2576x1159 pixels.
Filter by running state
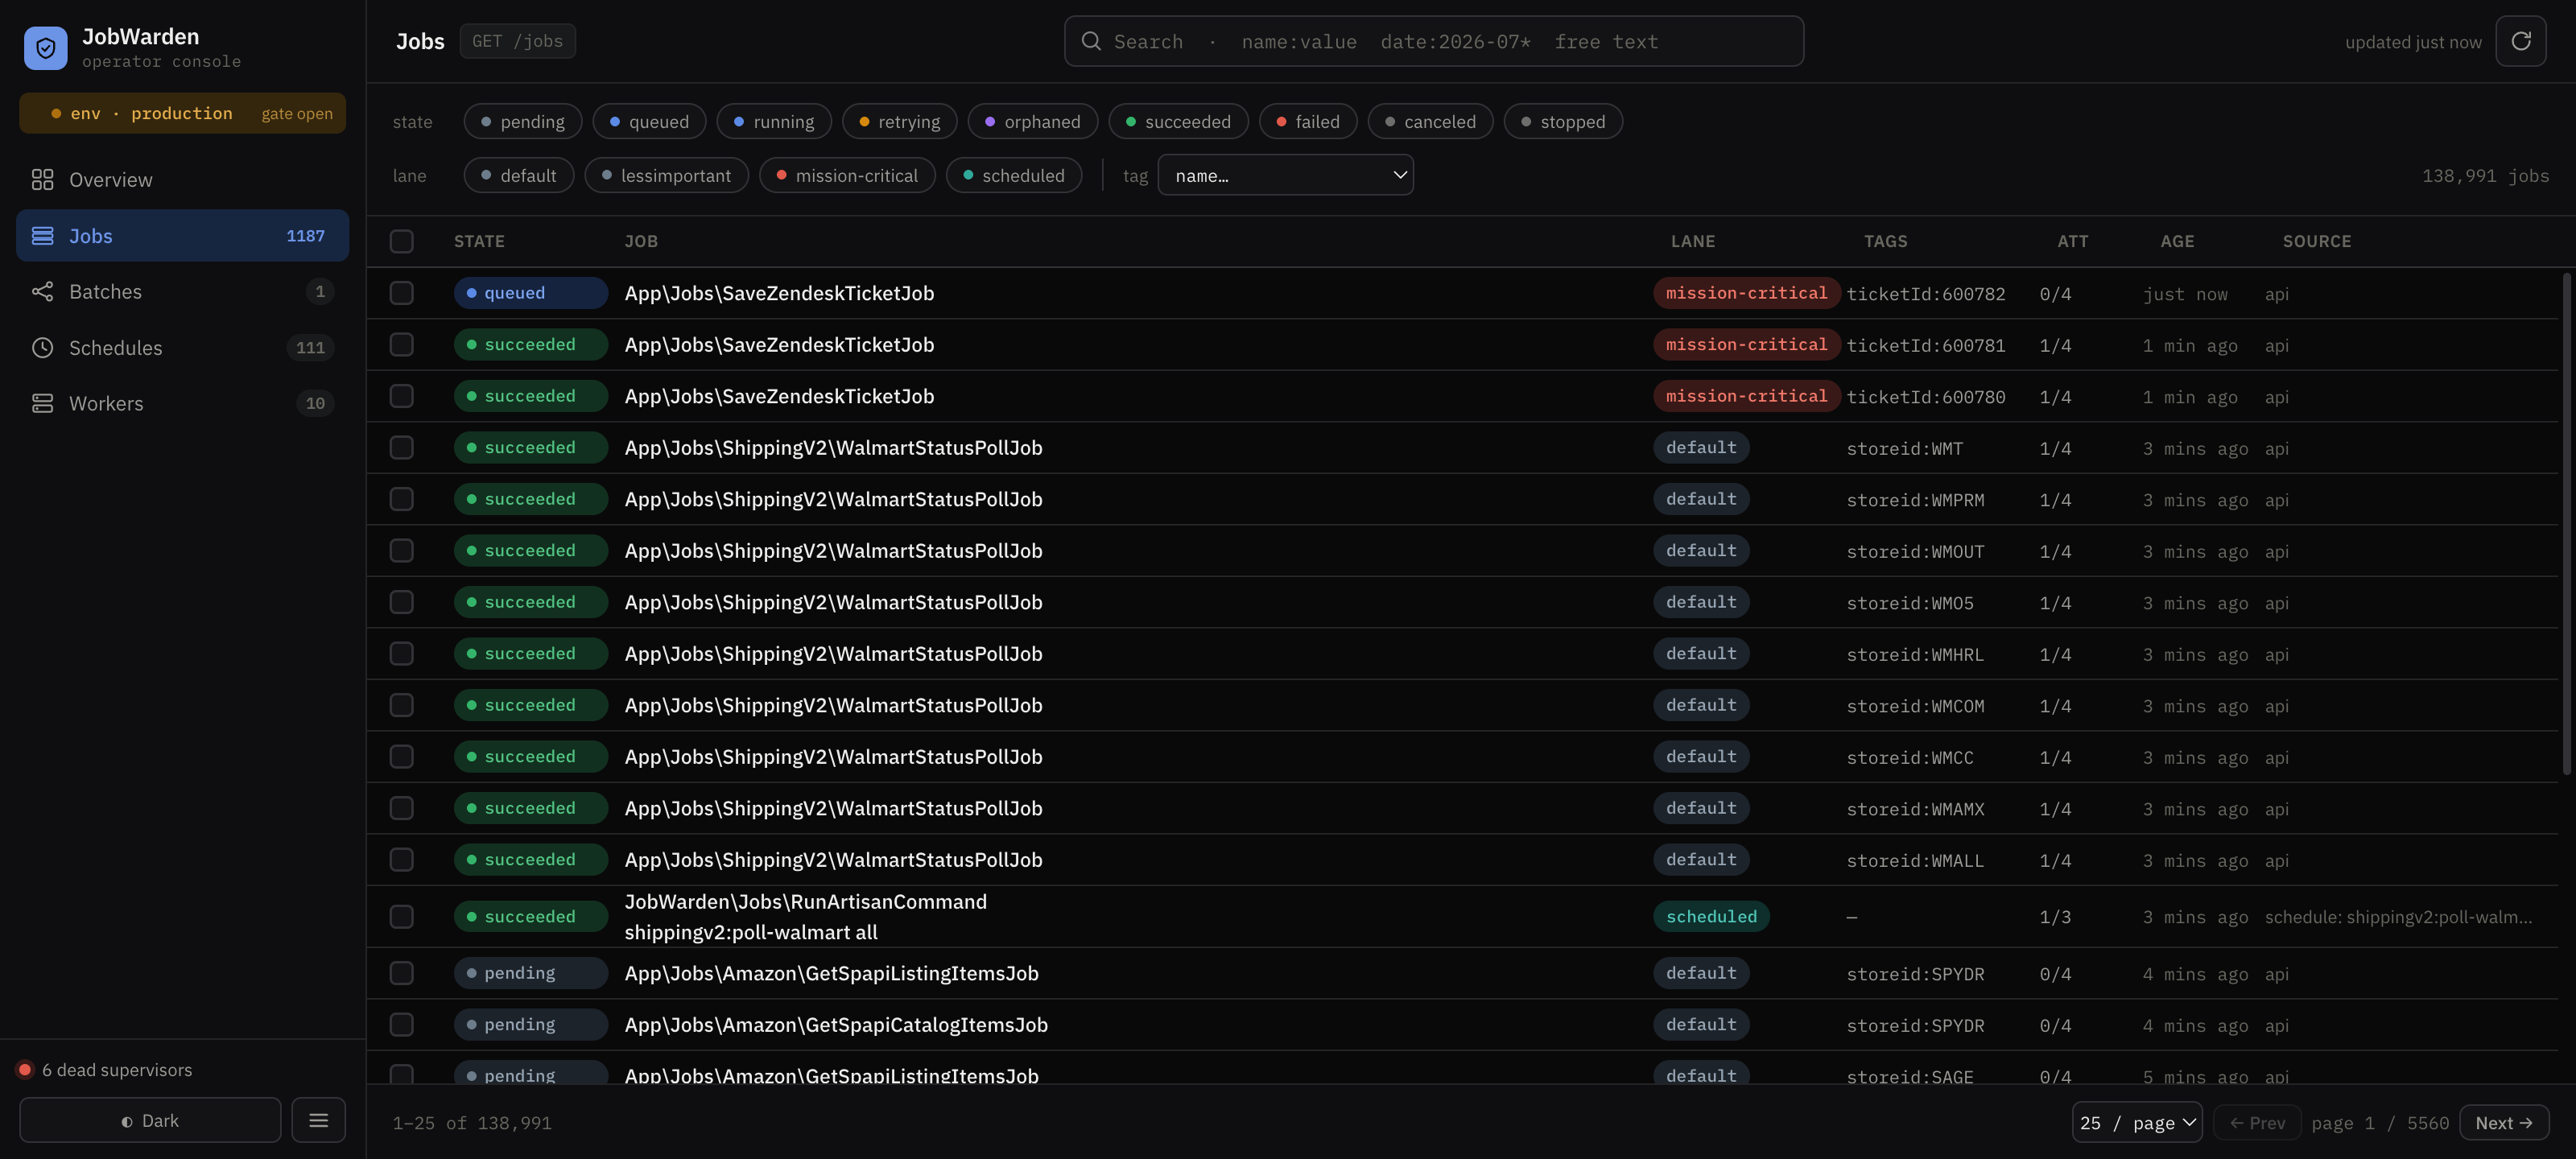click(774, 121)
